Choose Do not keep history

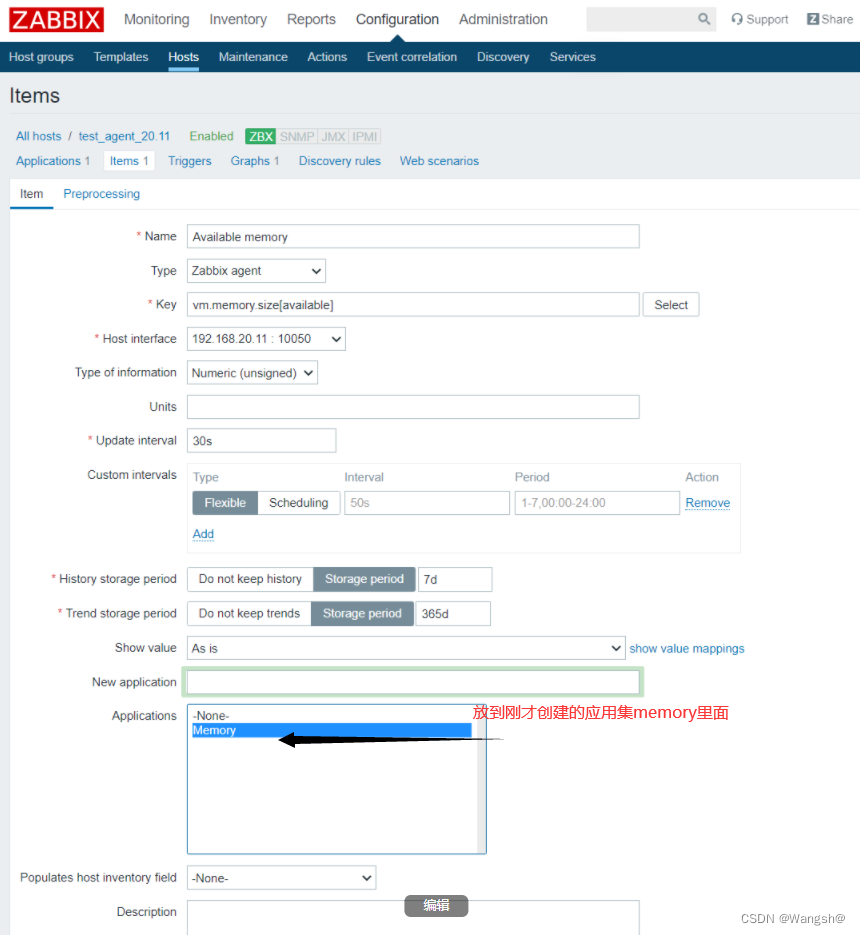250,579
